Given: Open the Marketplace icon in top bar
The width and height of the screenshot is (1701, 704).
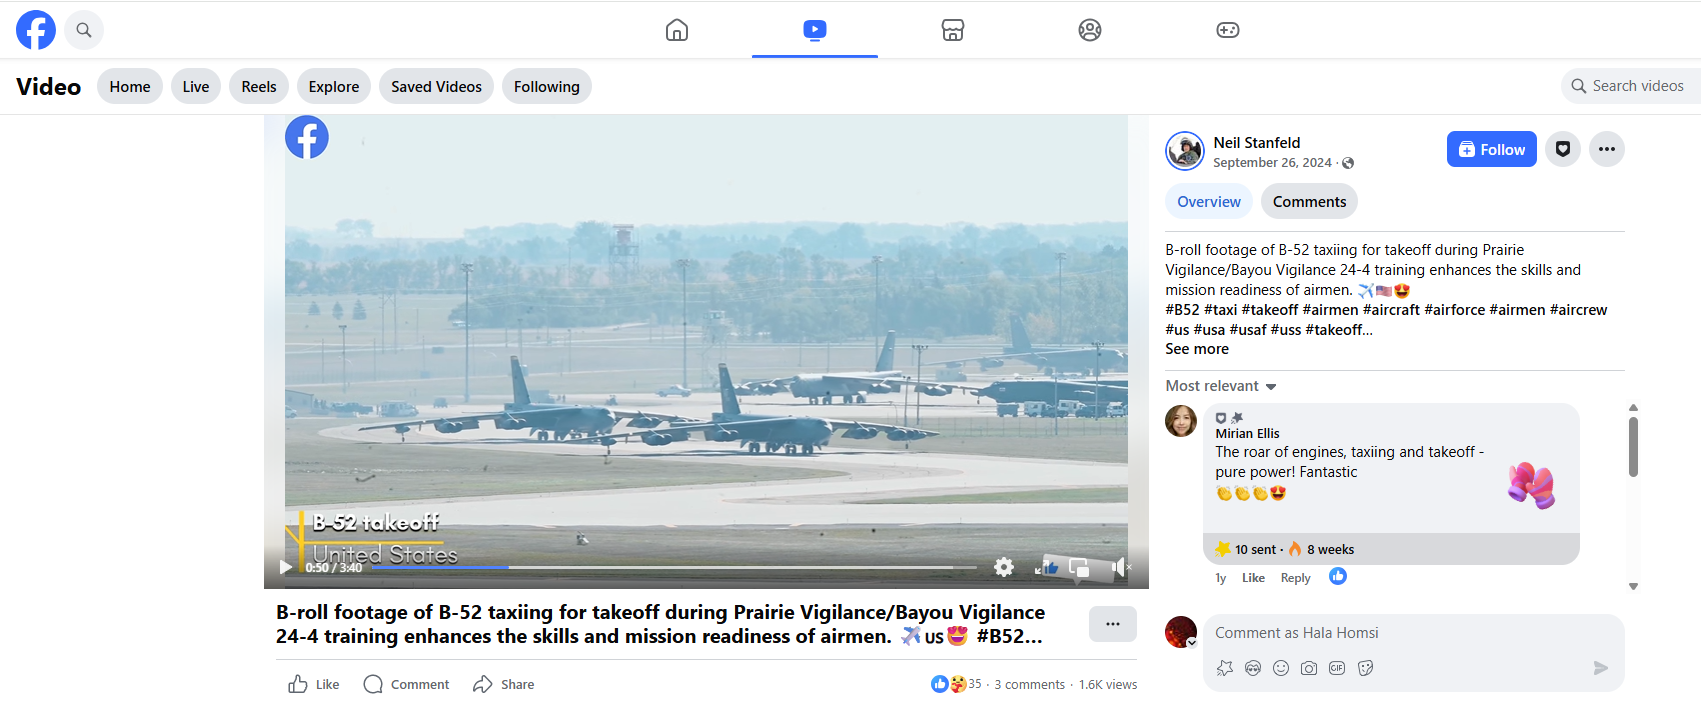Looking at the screenshot, I should click(x=952, y=30).
